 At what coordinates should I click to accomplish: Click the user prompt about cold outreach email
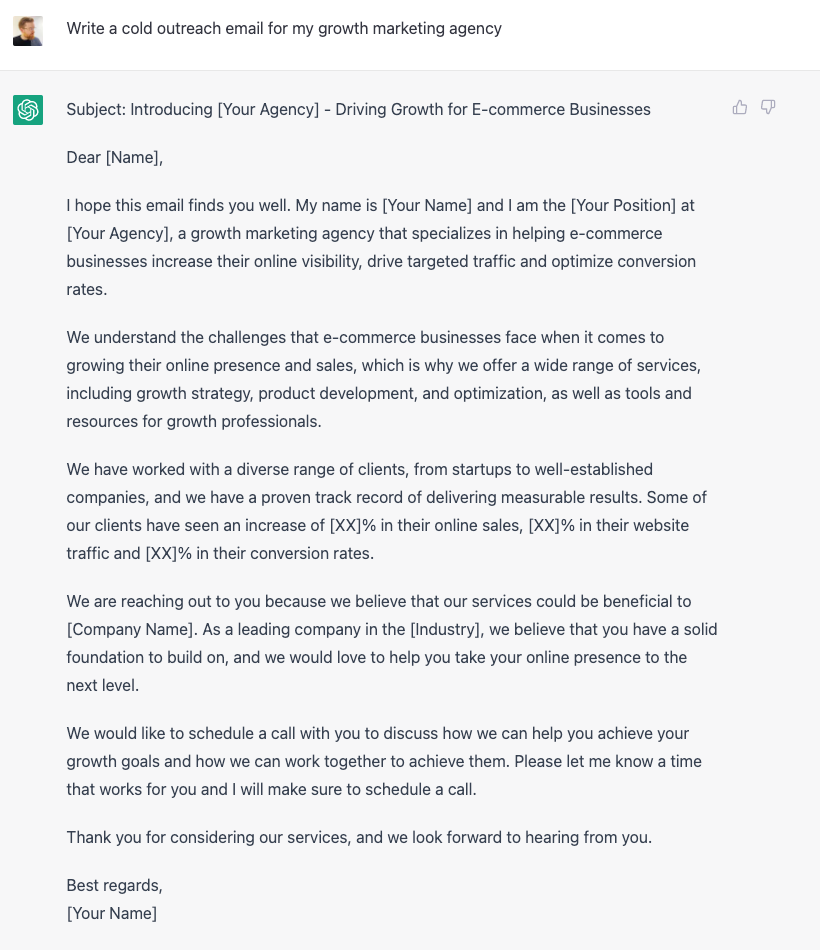coord(284,28)
